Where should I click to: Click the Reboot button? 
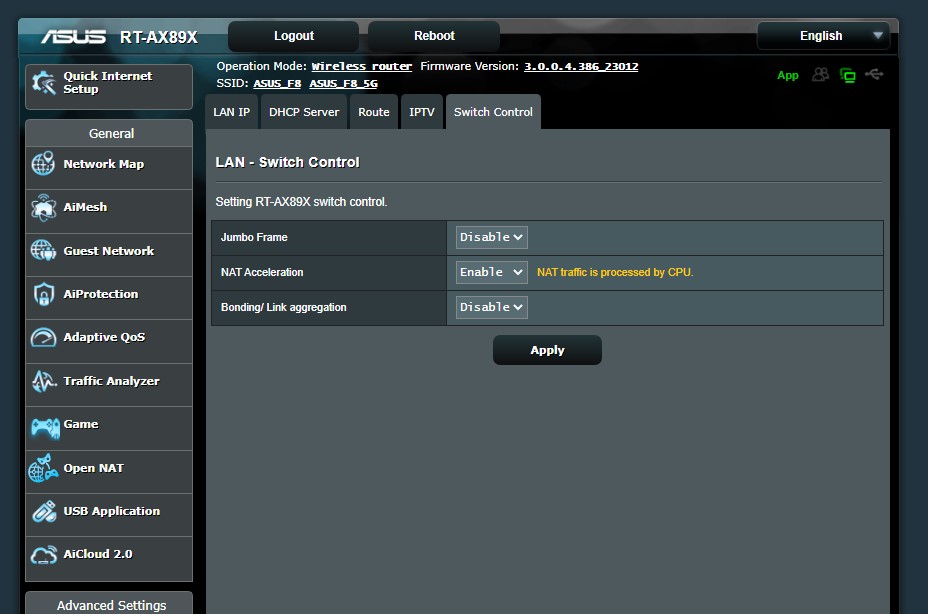(434, 36)
